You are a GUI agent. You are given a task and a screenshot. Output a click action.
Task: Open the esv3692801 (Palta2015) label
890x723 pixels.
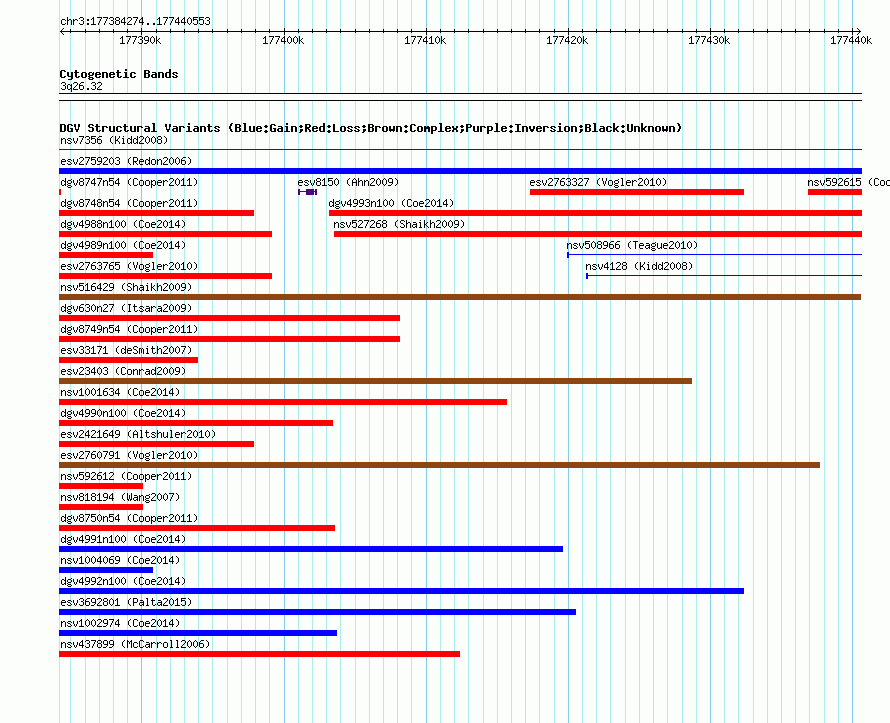click(126, 602)
